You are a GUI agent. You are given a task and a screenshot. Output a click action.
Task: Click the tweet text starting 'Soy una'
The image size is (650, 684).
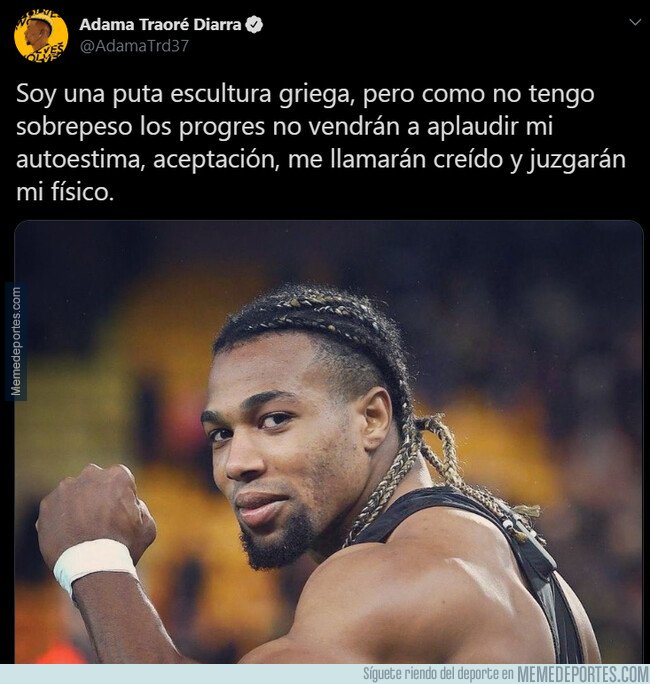(x=321, y=143)
